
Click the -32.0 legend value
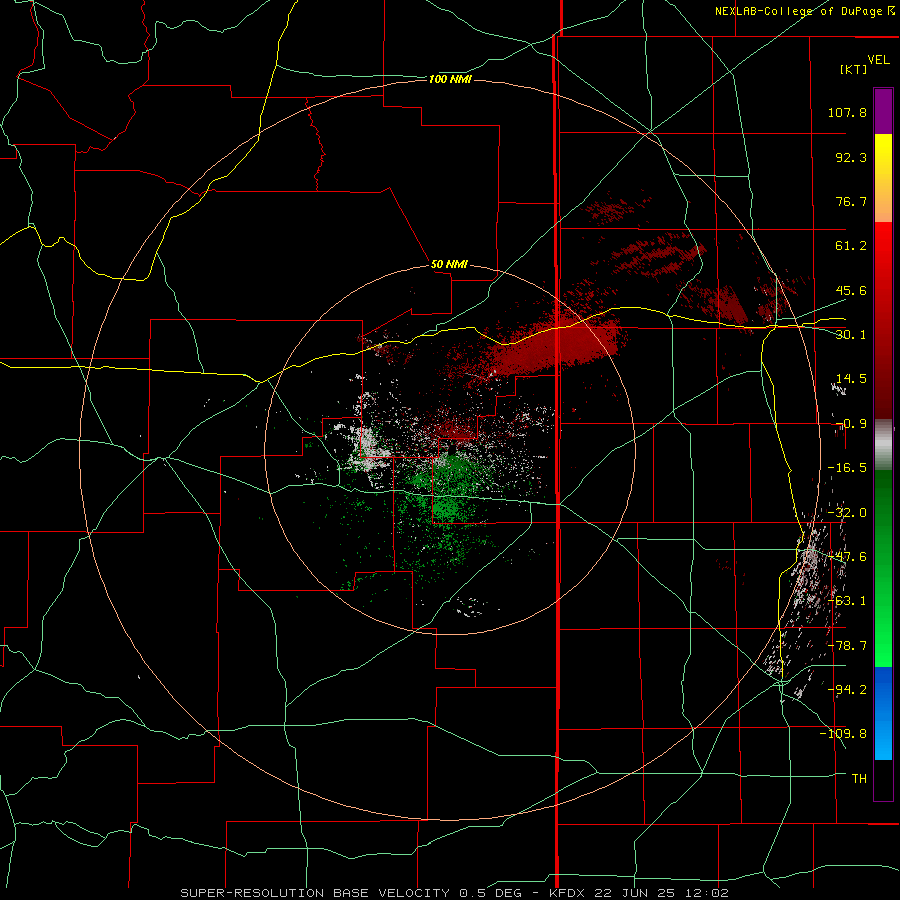coord(847,513)
